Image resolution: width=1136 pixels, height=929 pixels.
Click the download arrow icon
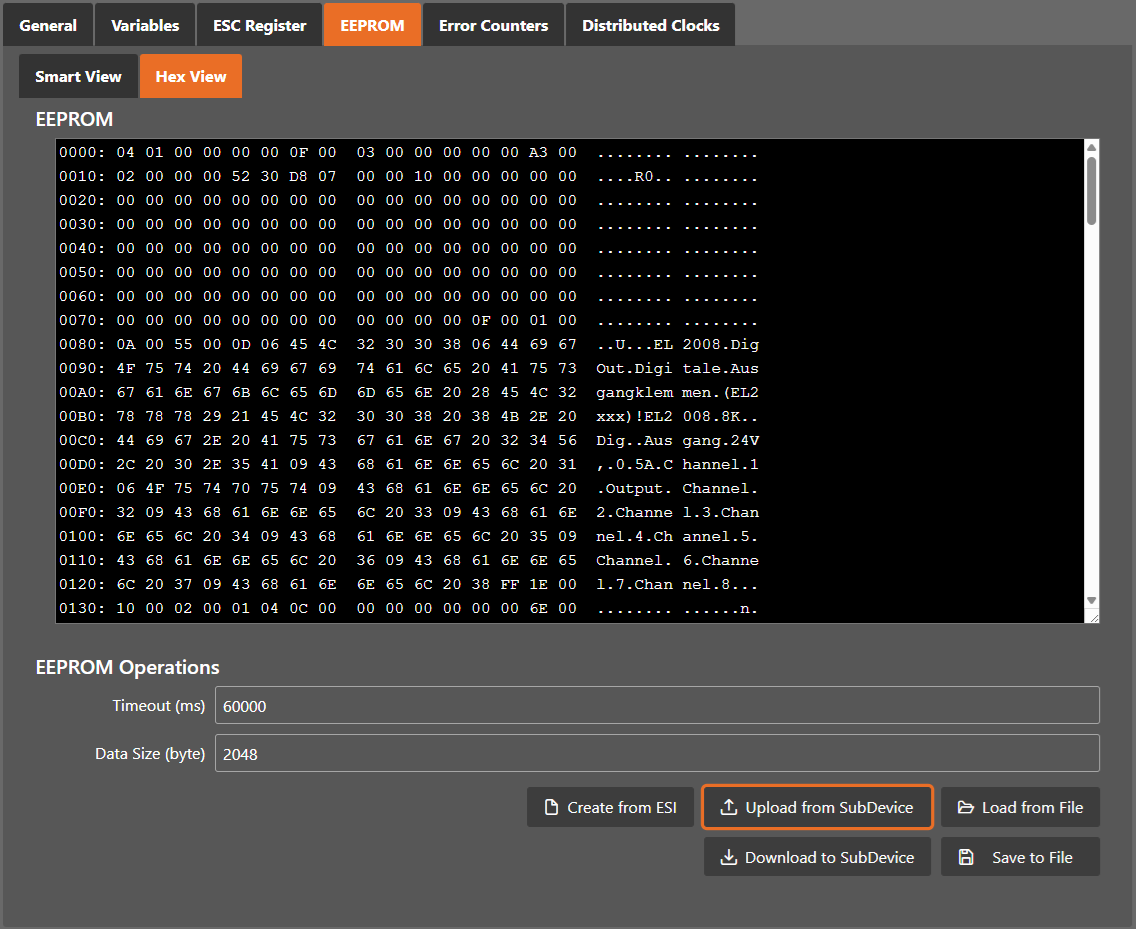tap(729, 857)
